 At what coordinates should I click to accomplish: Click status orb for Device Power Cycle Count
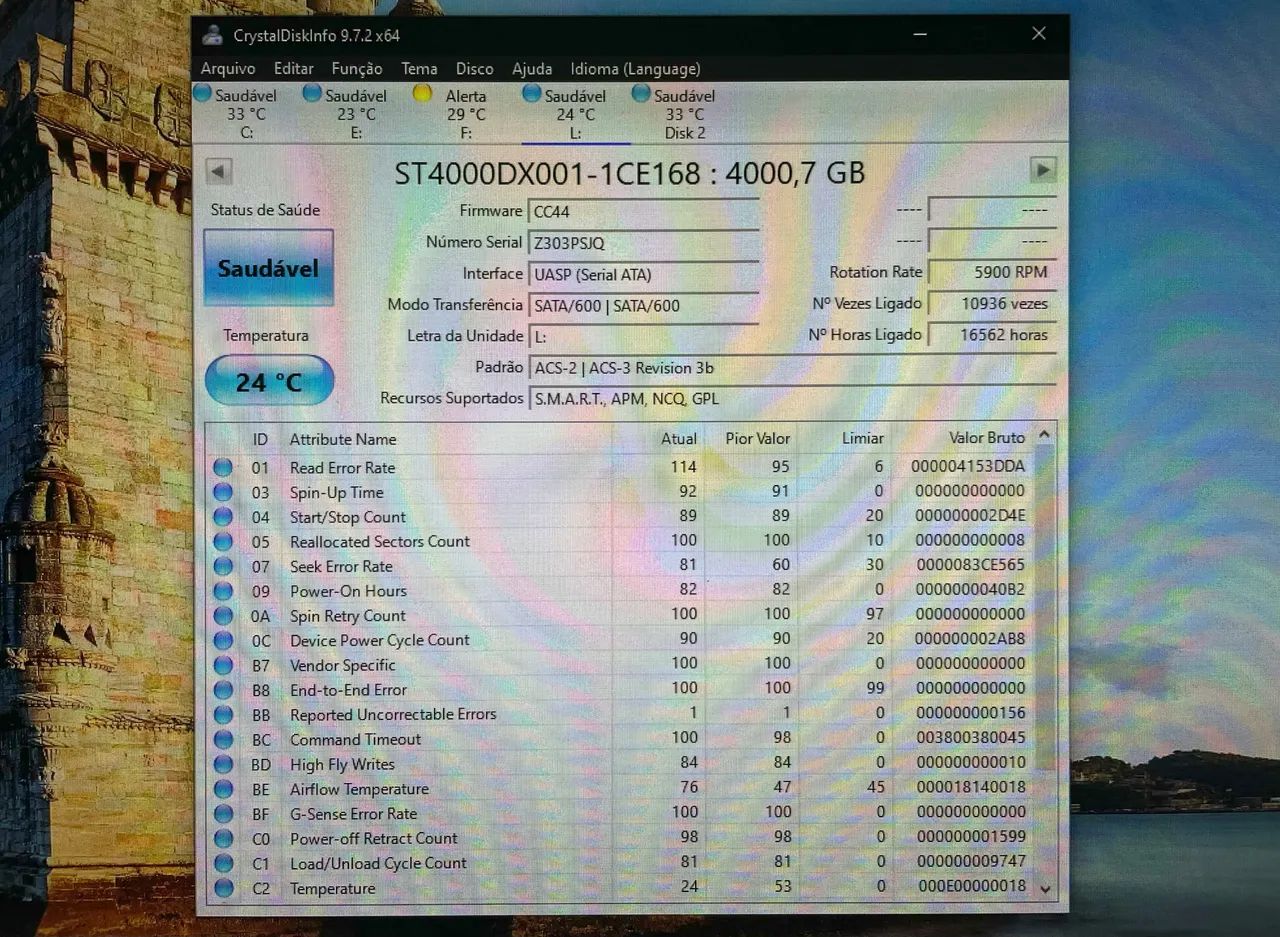[x=222, y=640]
